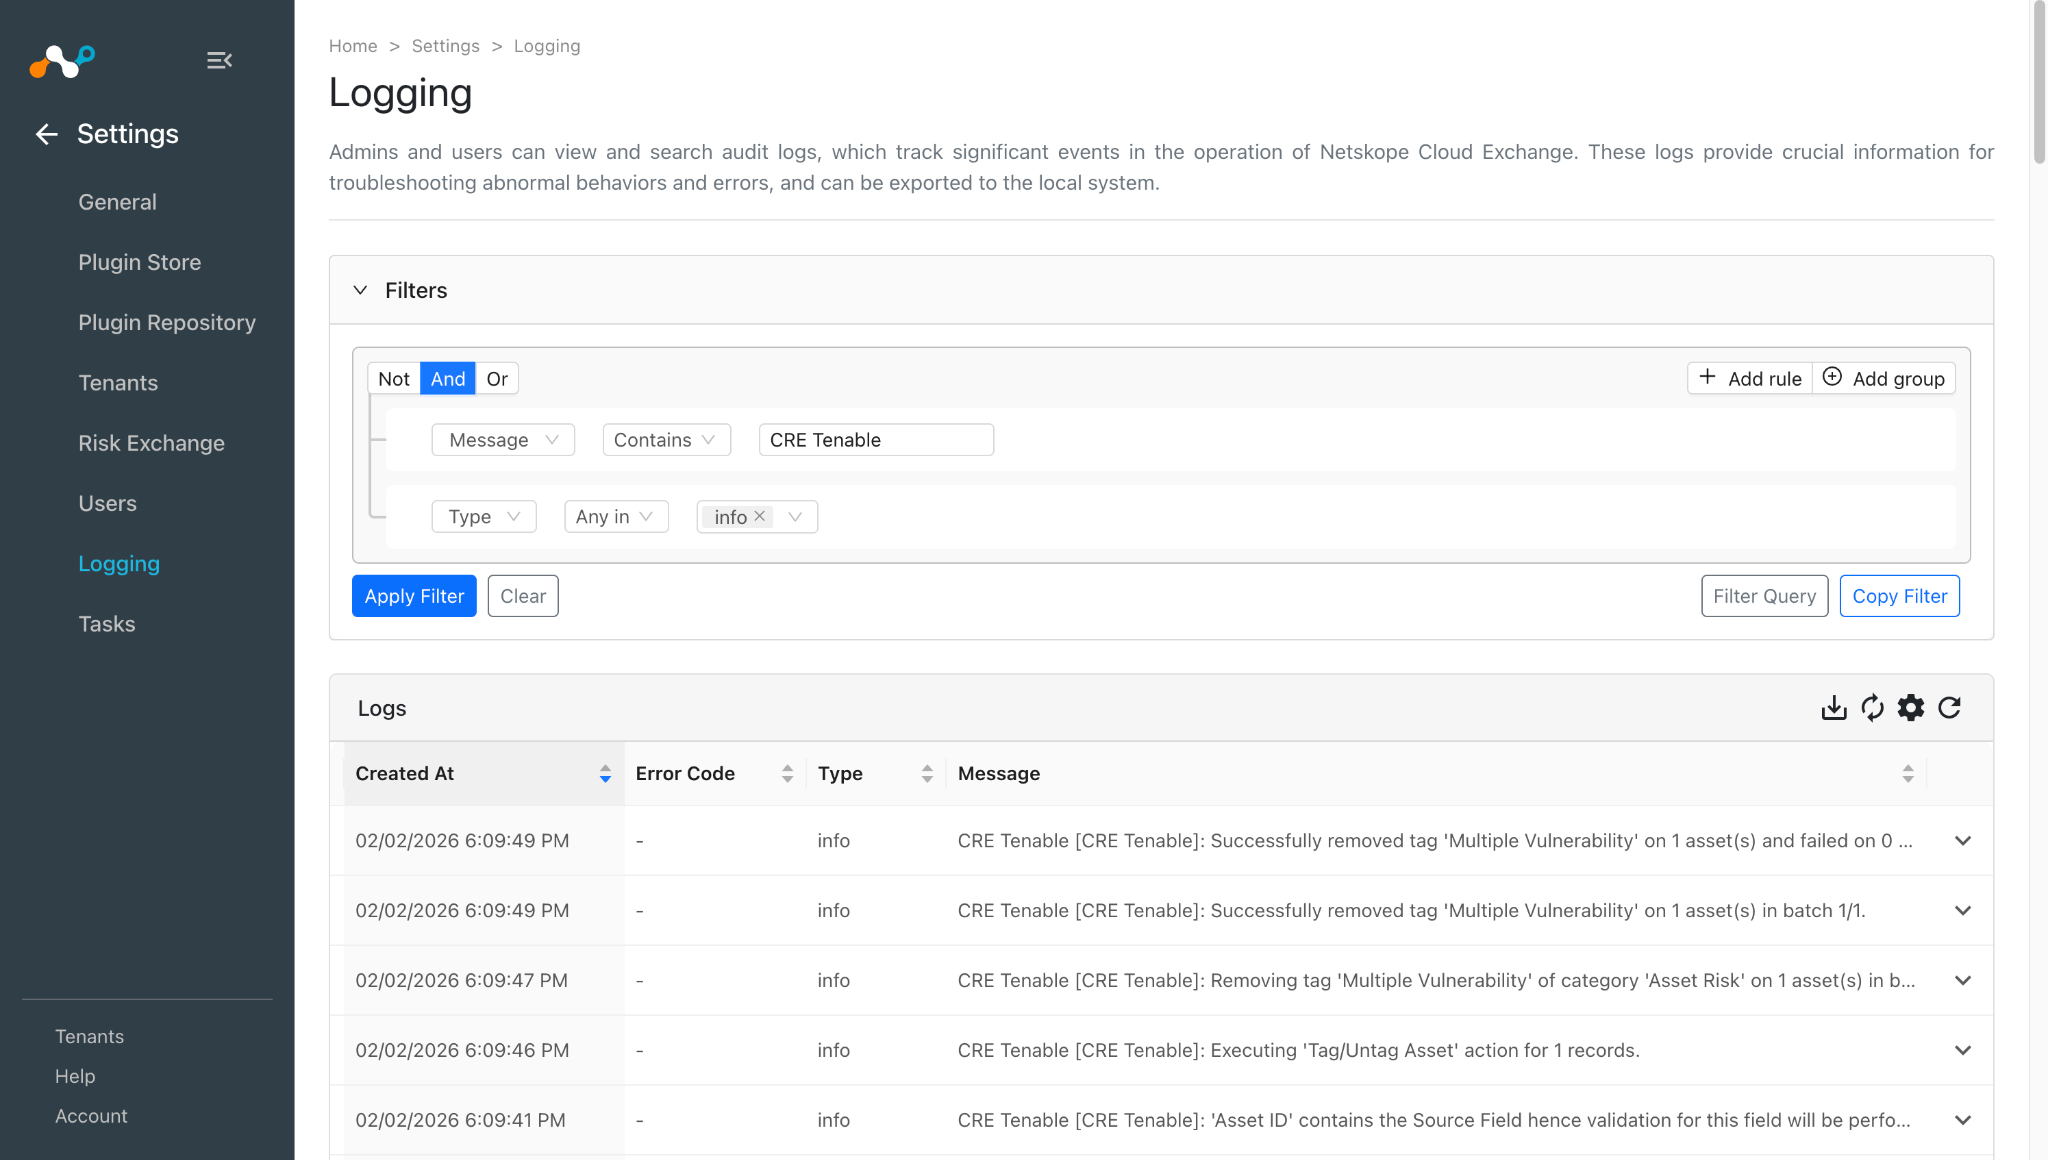
Task: Open Tenants under Settings
Action: tap(118, 383)
